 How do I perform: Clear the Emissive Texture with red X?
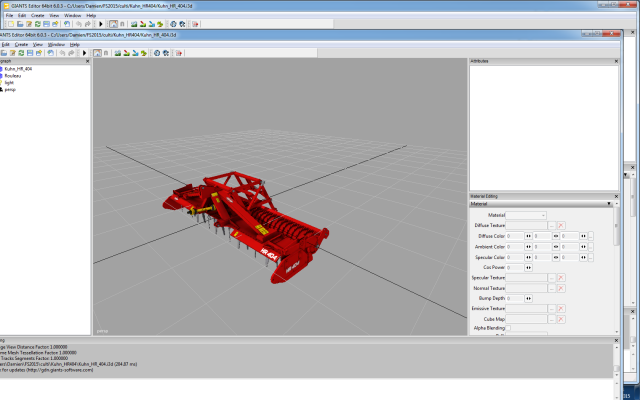point(561,309)
